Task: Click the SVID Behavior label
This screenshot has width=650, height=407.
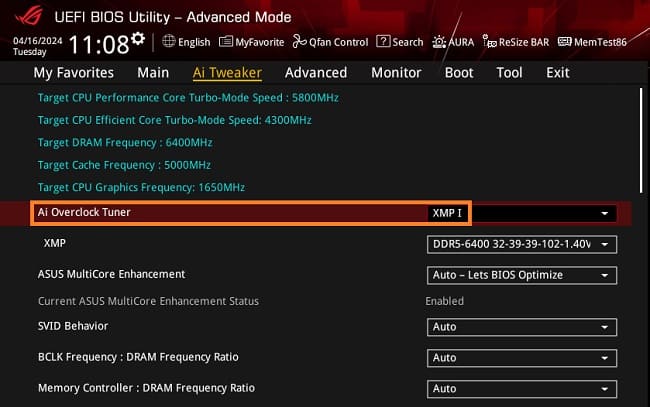Action: click(73, 326)
